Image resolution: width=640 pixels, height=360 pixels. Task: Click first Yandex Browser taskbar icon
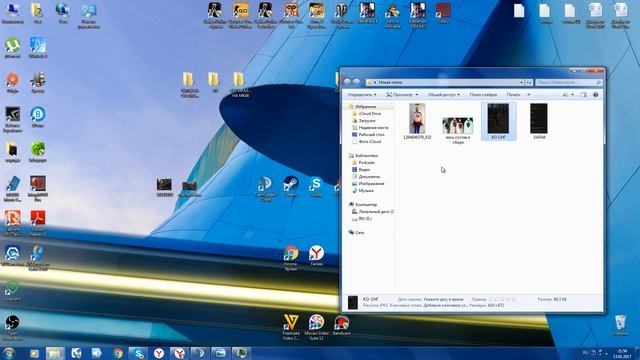[159, 353]
